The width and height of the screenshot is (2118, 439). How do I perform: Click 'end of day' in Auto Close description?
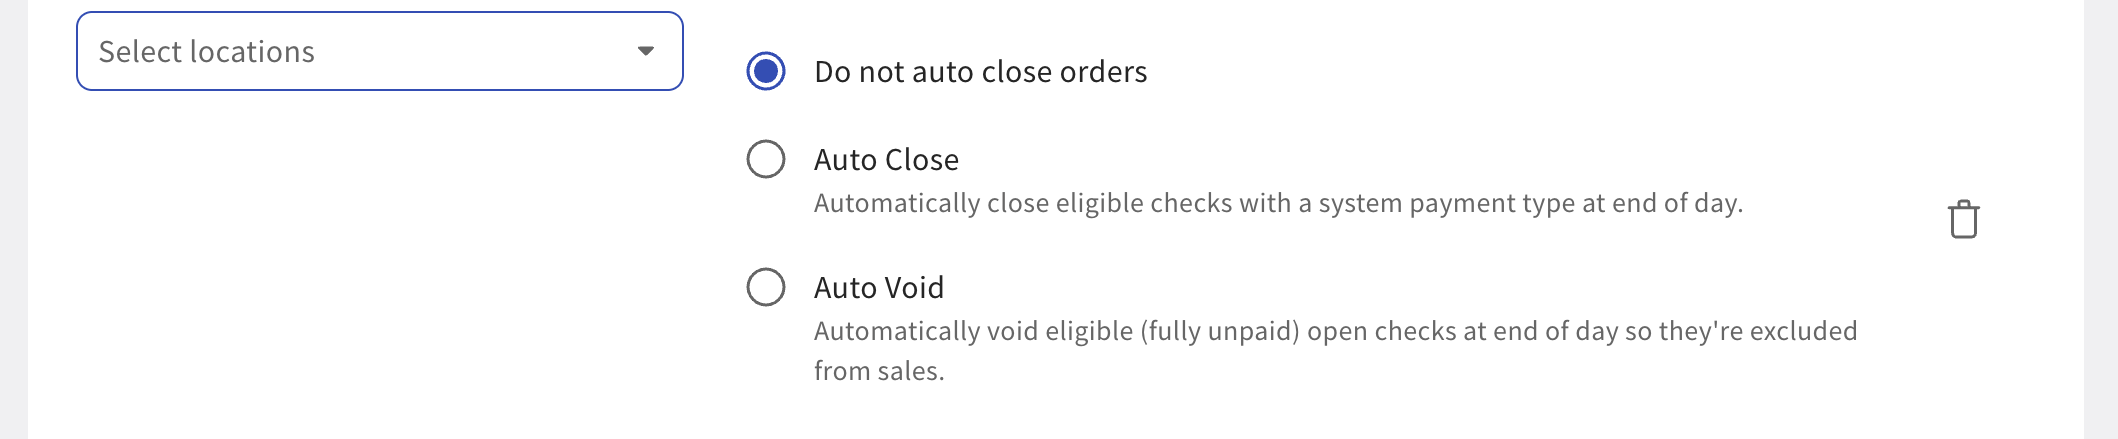[1674, 203]
